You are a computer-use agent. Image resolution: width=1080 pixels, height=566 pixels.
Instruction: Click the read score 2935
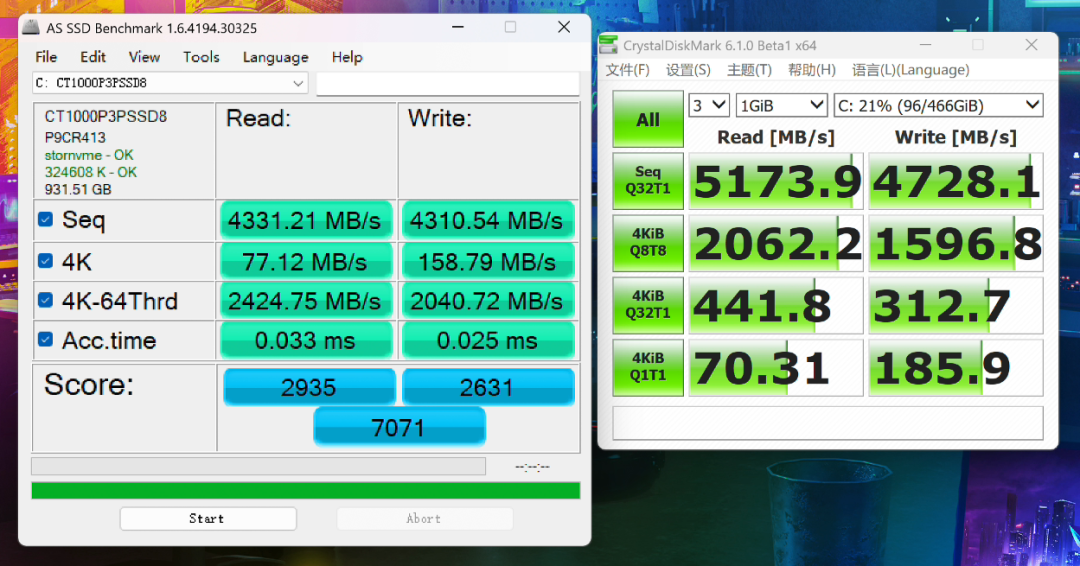[309, 387]
